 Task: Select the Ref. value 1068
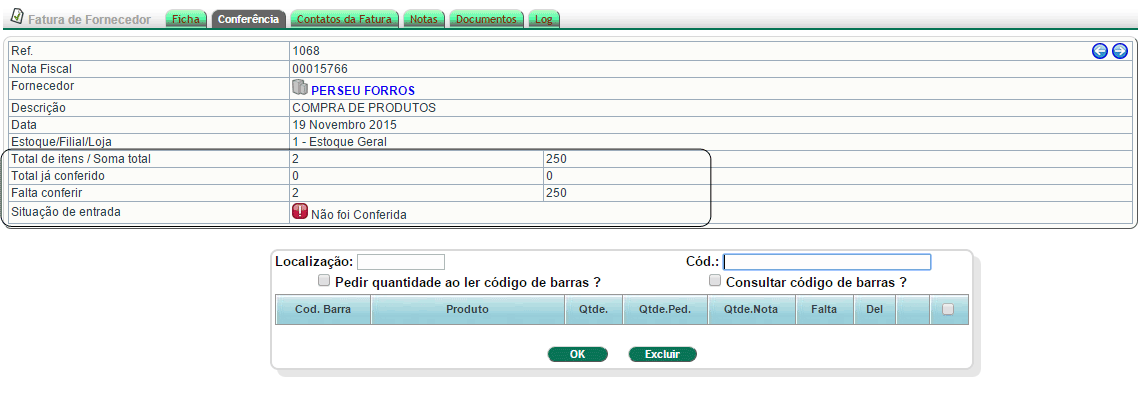(305, 51)
